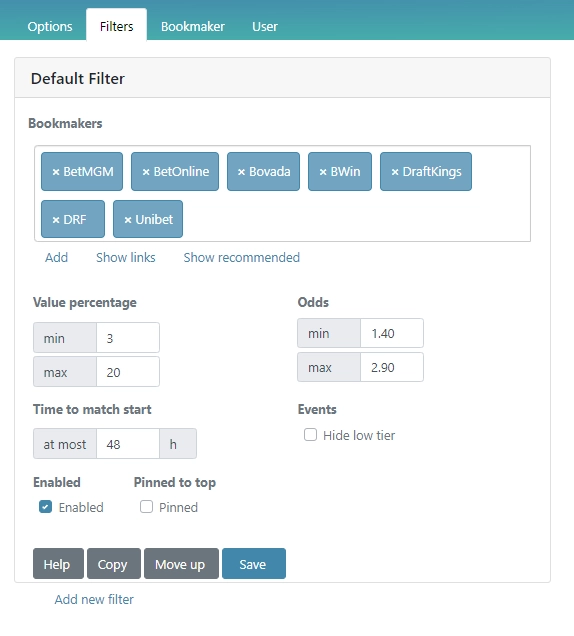Click the Move up button
This screenshot has height=636, width=574.
(x=181, y=564)
